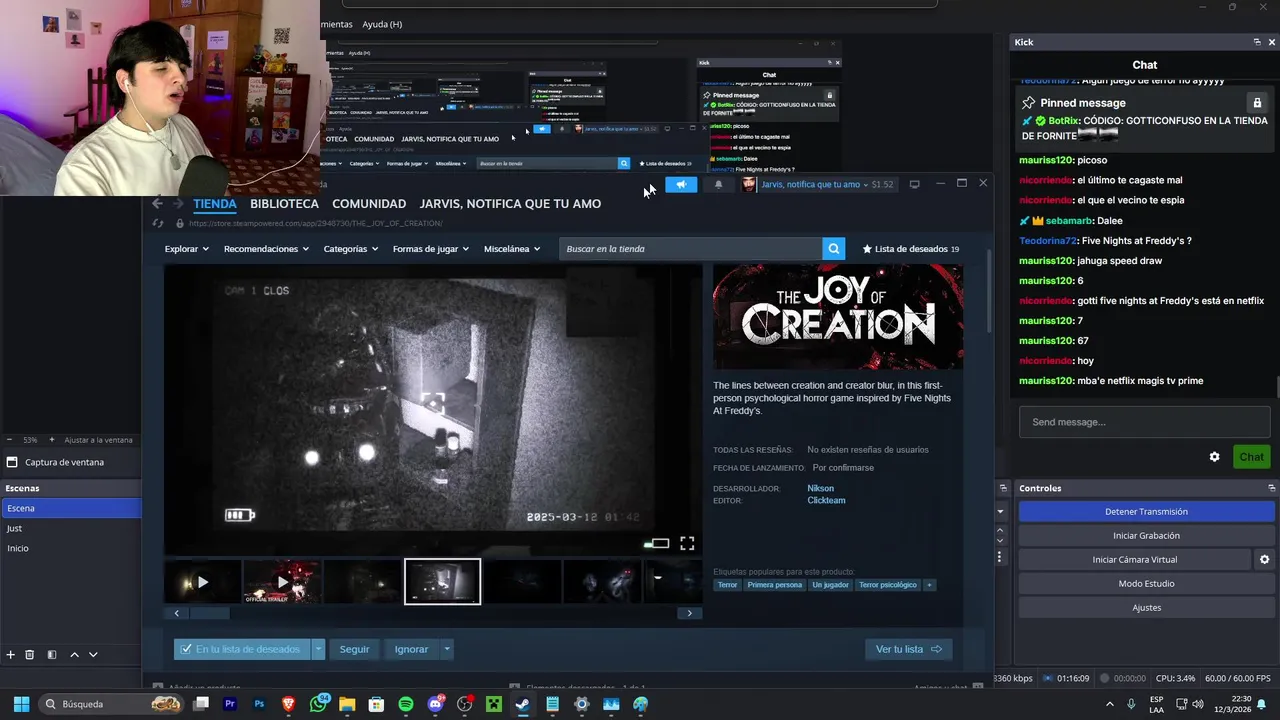Toggle fullscreen on the screenshot viewer

[687, 543]
